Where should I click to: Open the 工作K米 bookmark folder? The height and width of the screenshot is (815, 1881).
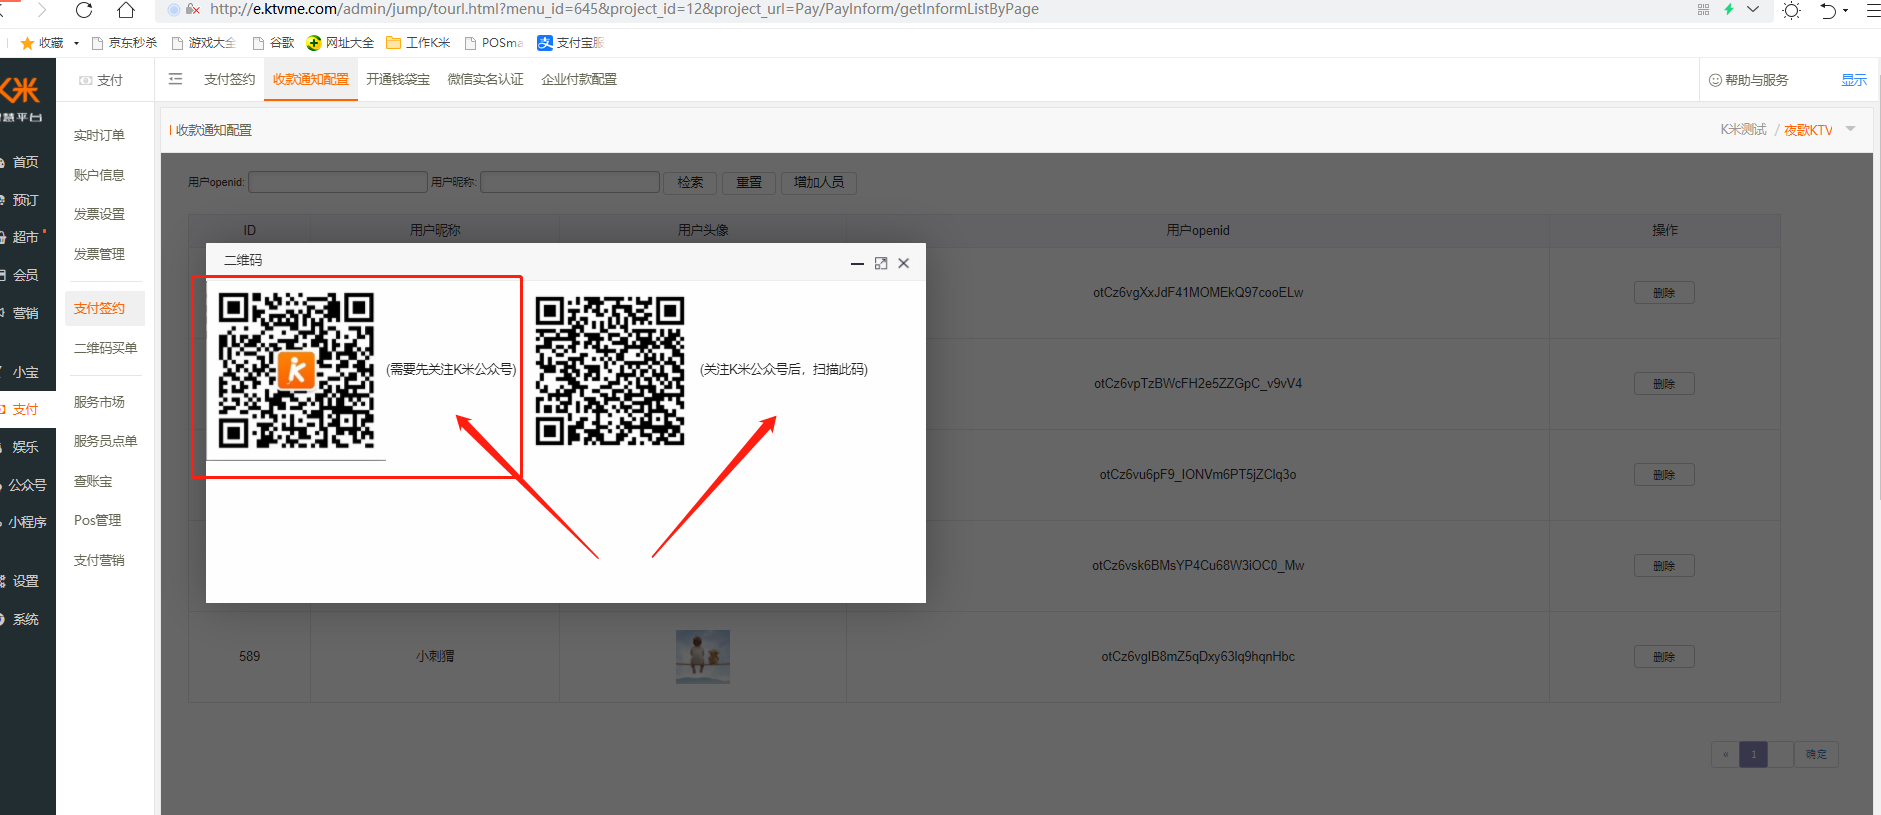(418, 43)
